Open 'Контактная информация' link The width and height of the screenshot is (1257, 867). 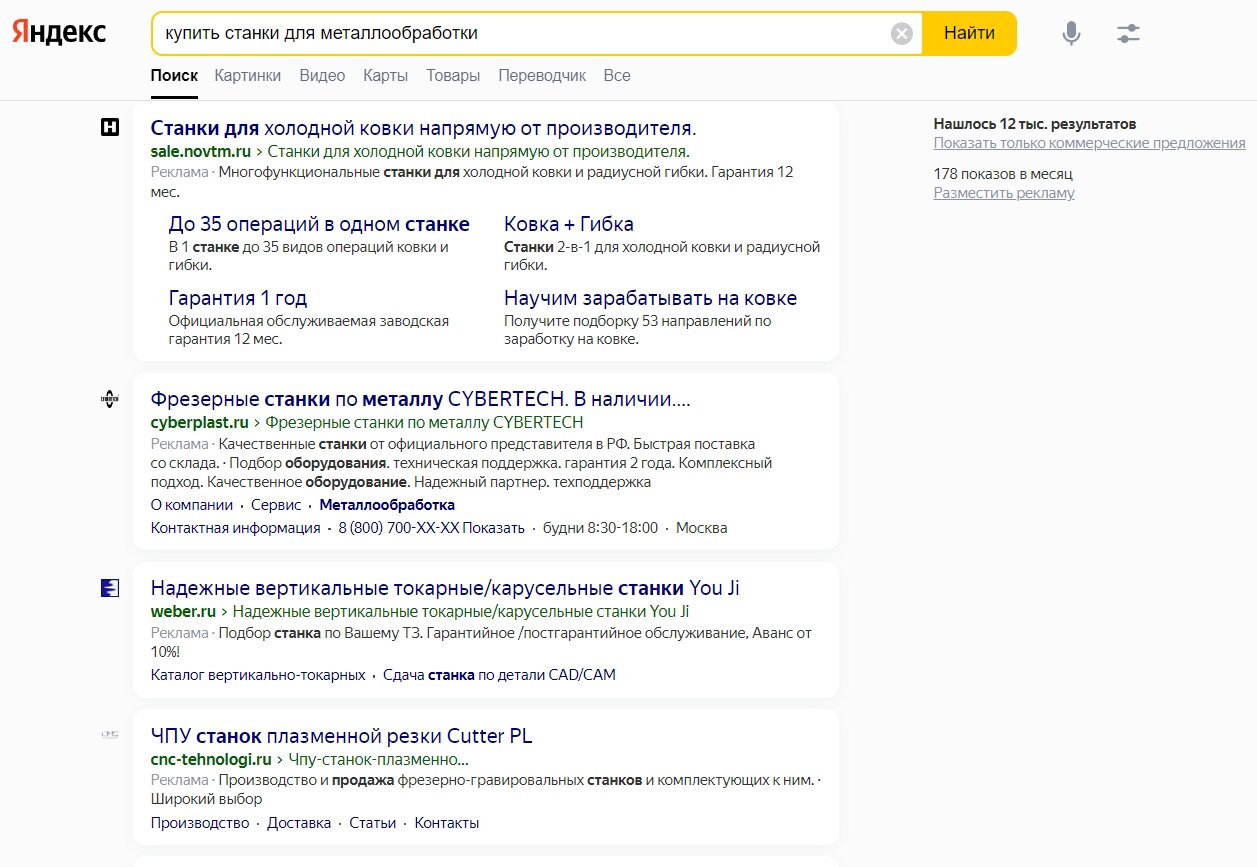click(x=236, y=528)
